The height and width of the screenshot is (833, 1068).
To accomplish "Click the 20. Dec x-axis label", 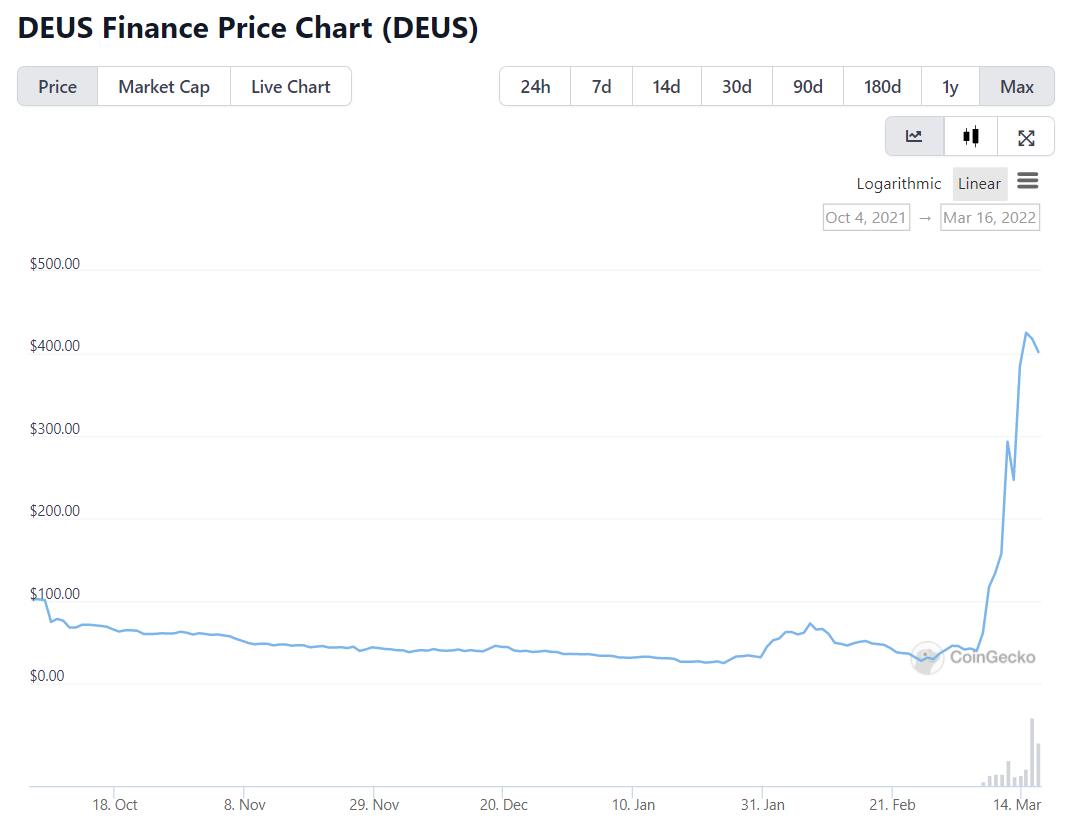I will tap(503, 804).
